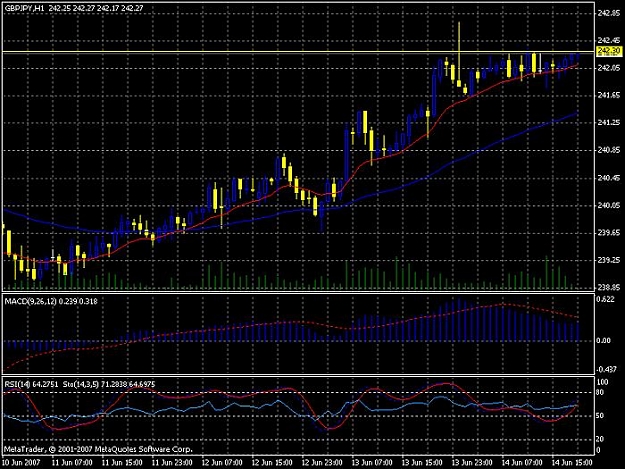This screenshot has width=625, height=469.
Task: Click the 239.65 price scale label
Action: click(x=609, y=233)
